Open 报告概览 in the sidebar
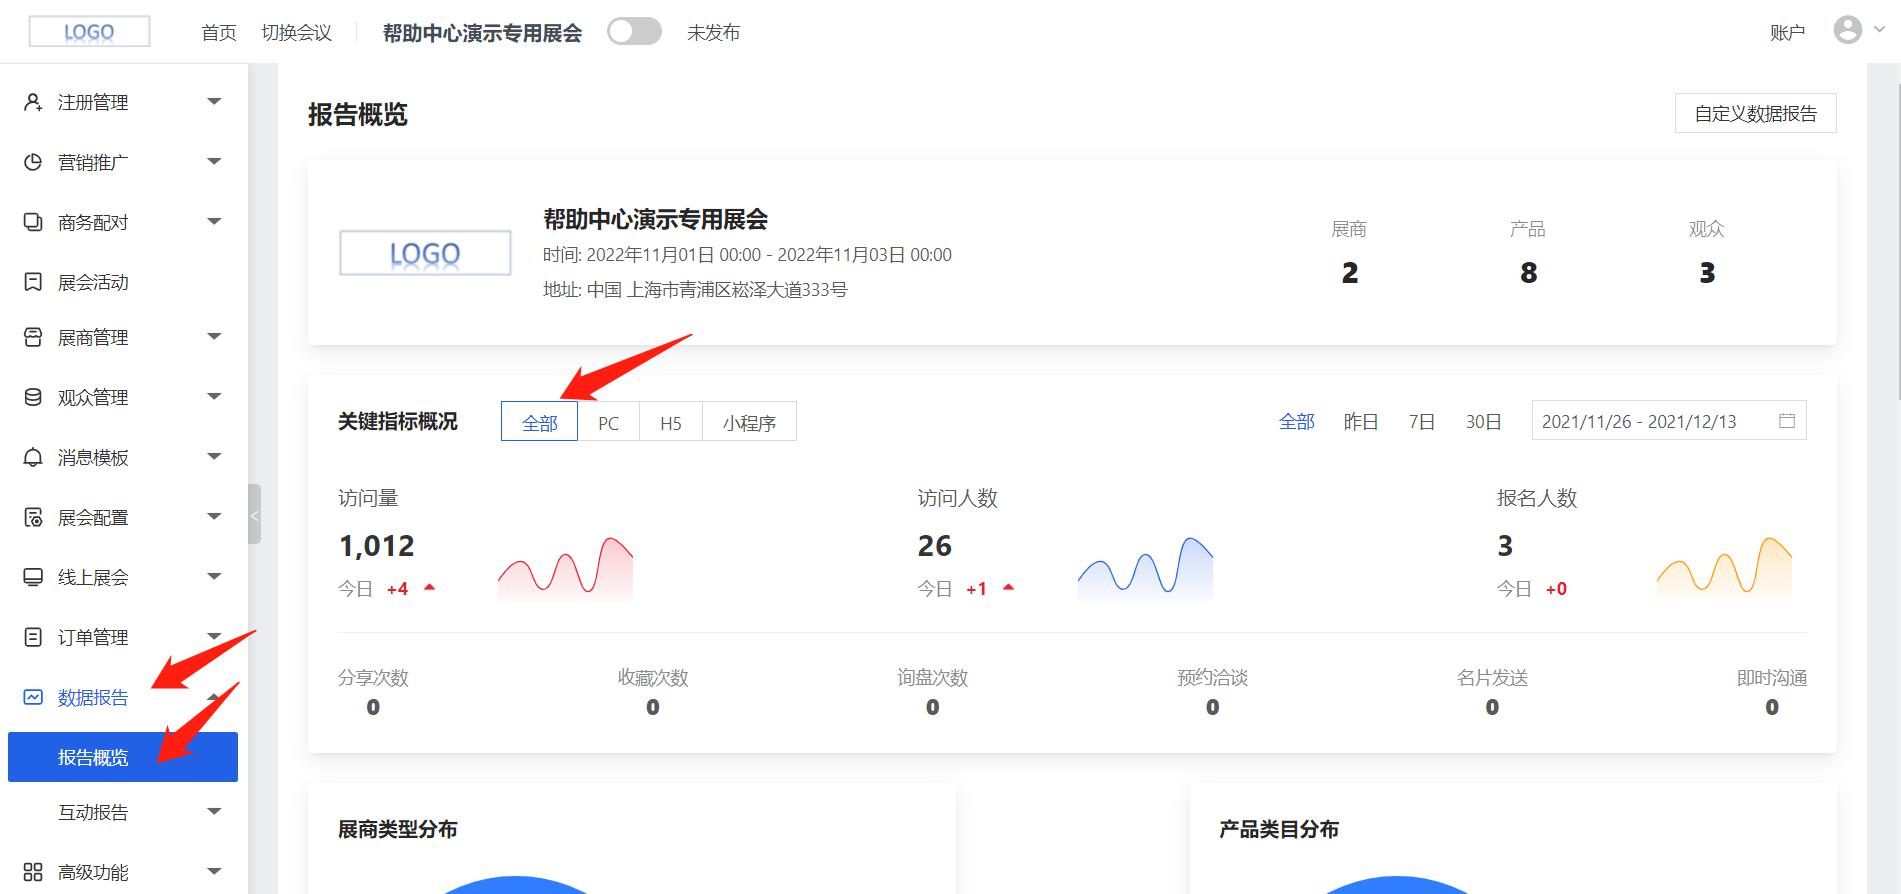The height and width of the screenshot is (894, 1901). 123,757
